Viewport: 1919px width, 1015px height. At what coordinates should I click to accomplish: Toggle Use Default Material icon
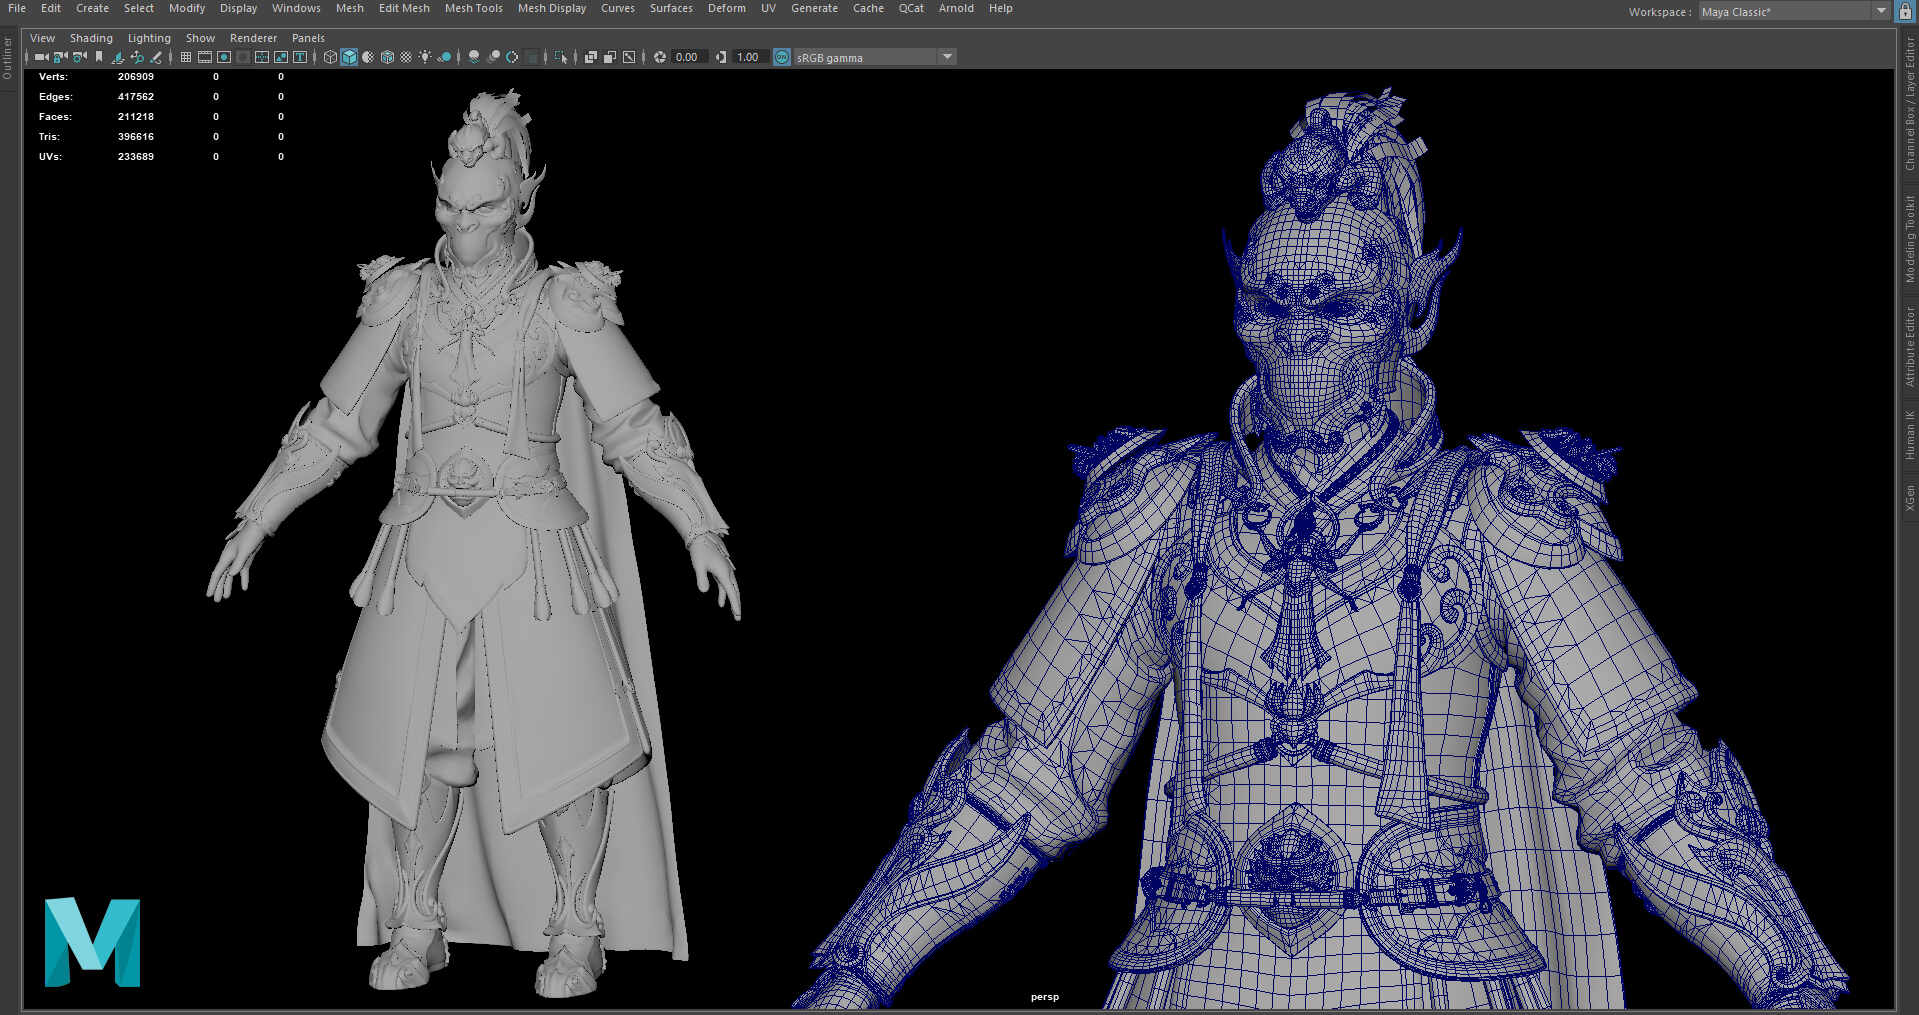point(368,57)
